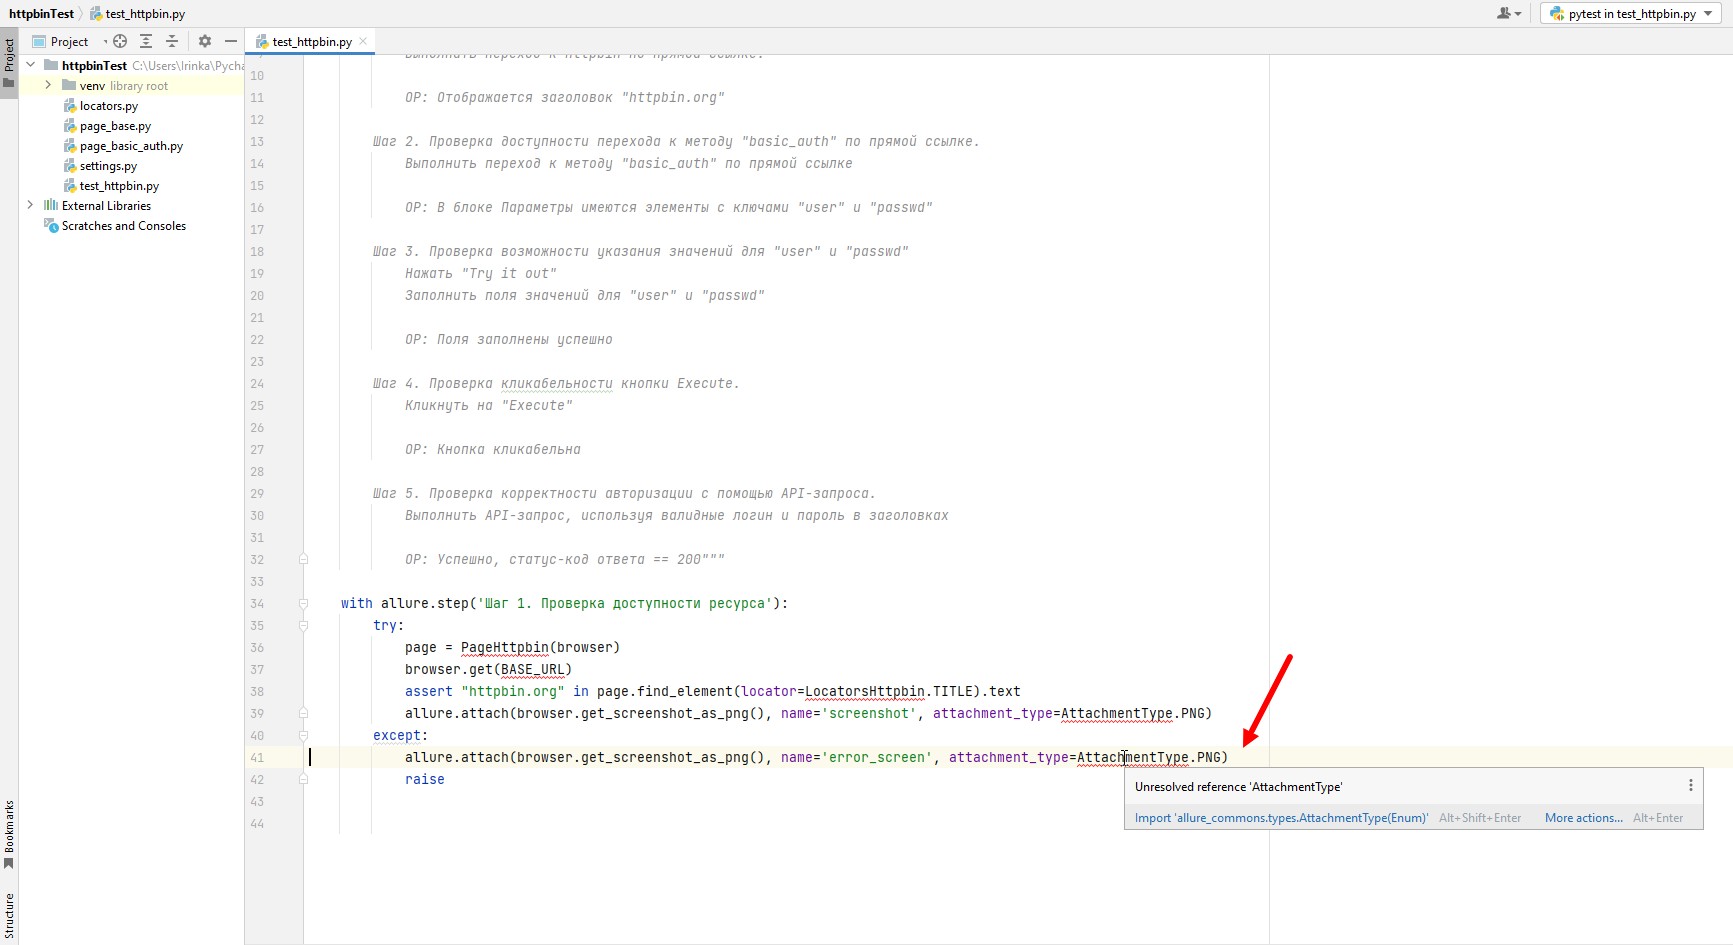1733x945 pixels.
Task: Open Project panel settings gear
Action: 205,41
